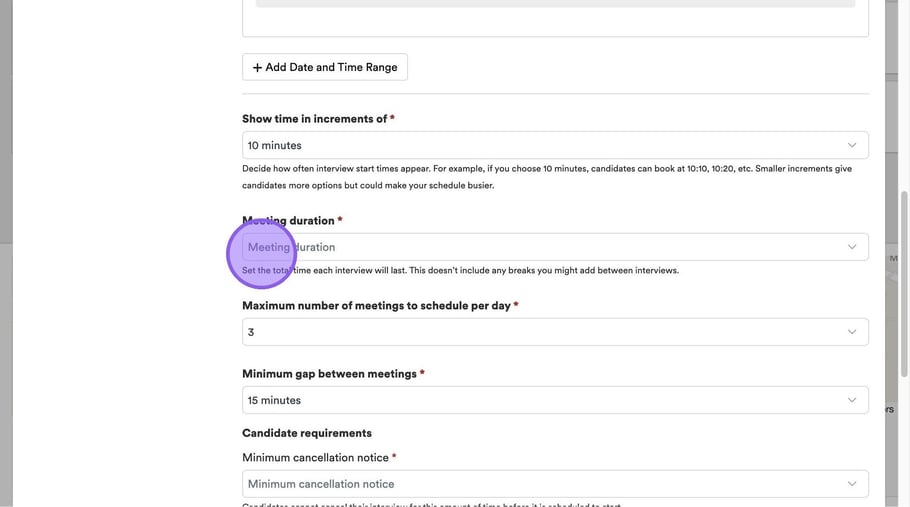
Task: Click the "Candidate requirements" section heading
Action: point(307,433)
